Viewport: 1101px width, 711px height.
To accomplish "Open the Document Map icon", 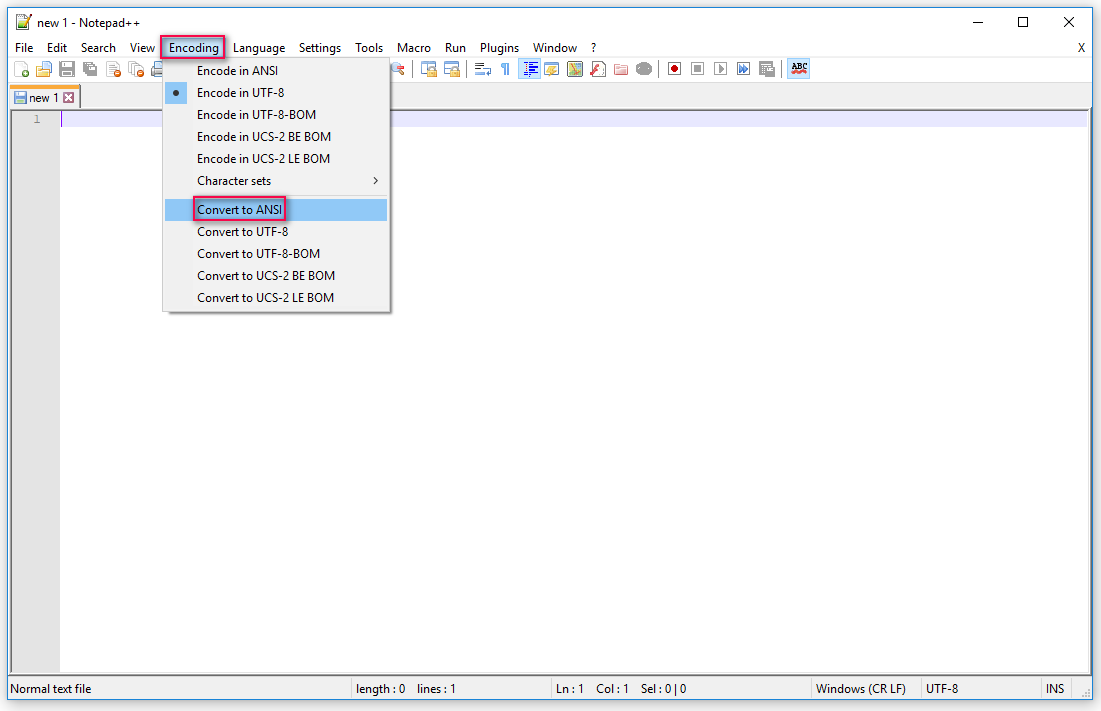I will (575, 69).
